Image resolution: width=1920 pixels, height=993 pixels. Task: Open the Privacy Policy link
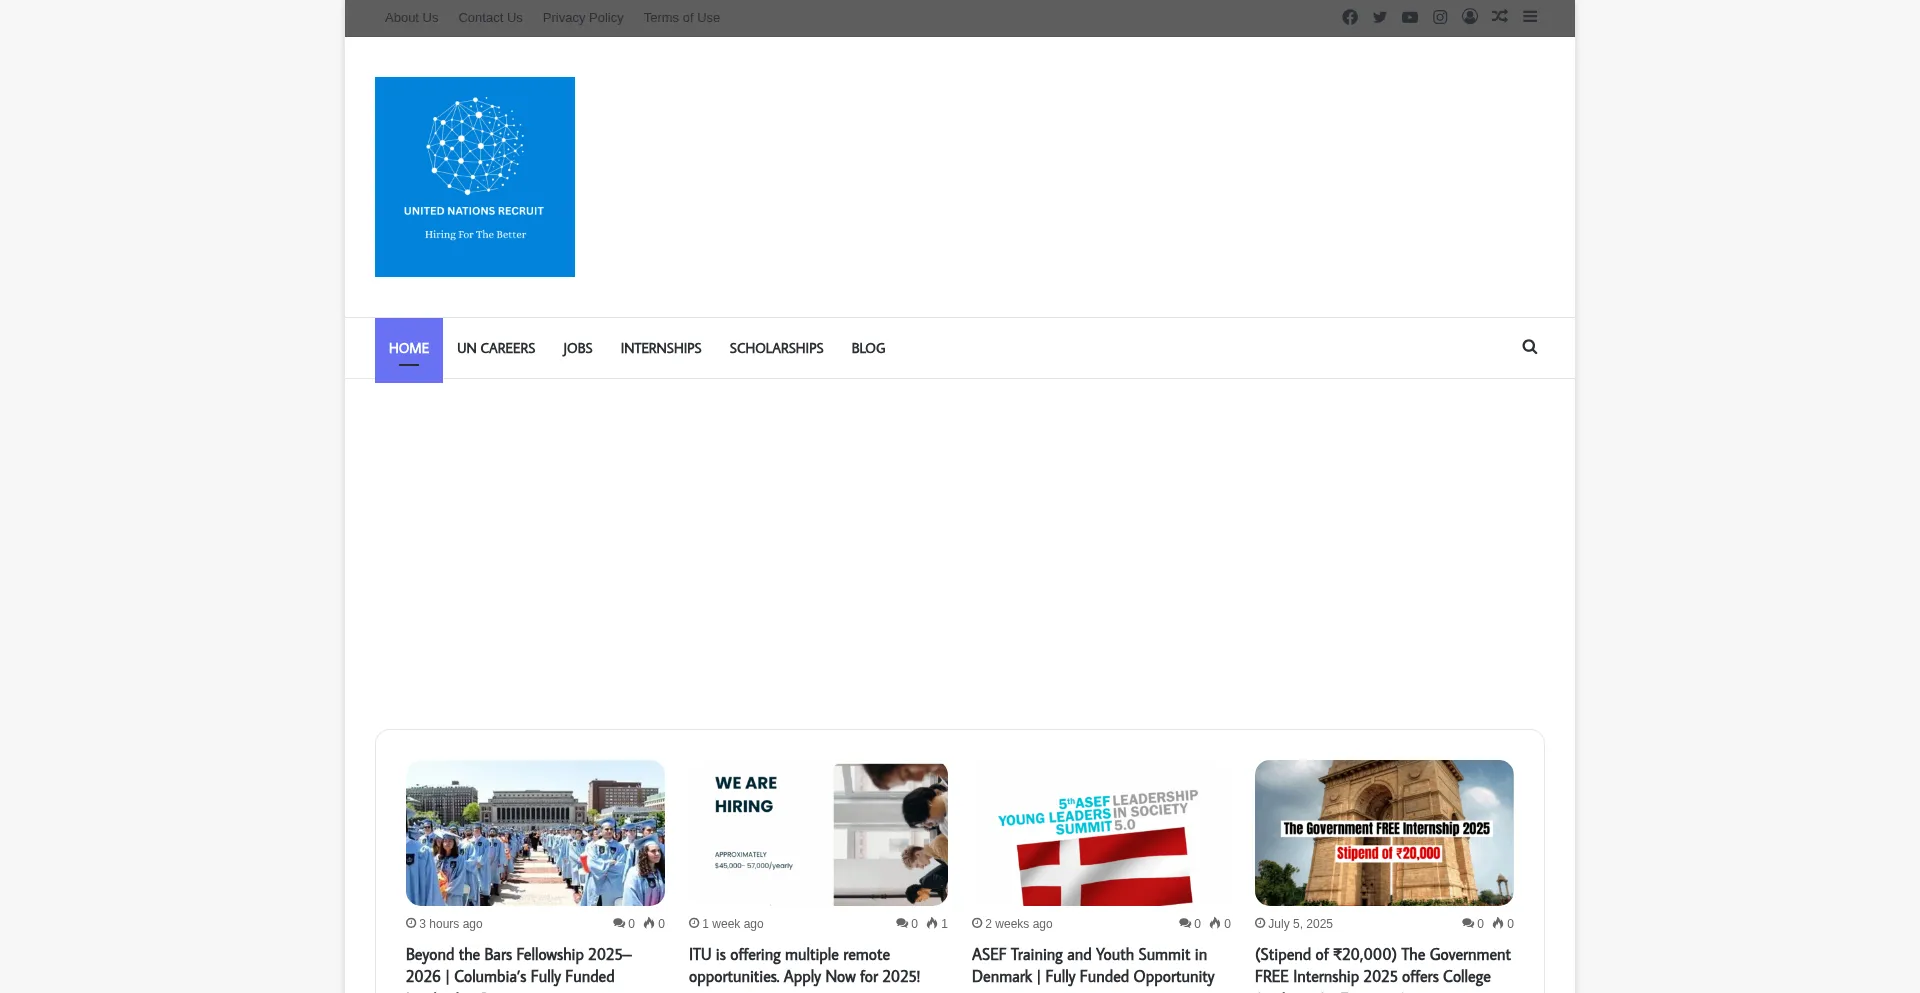[583, 18]
